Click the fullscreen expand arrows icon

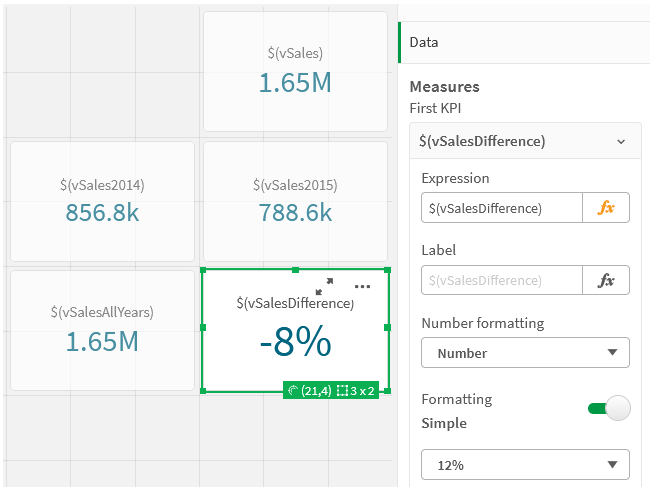(324, 285)
